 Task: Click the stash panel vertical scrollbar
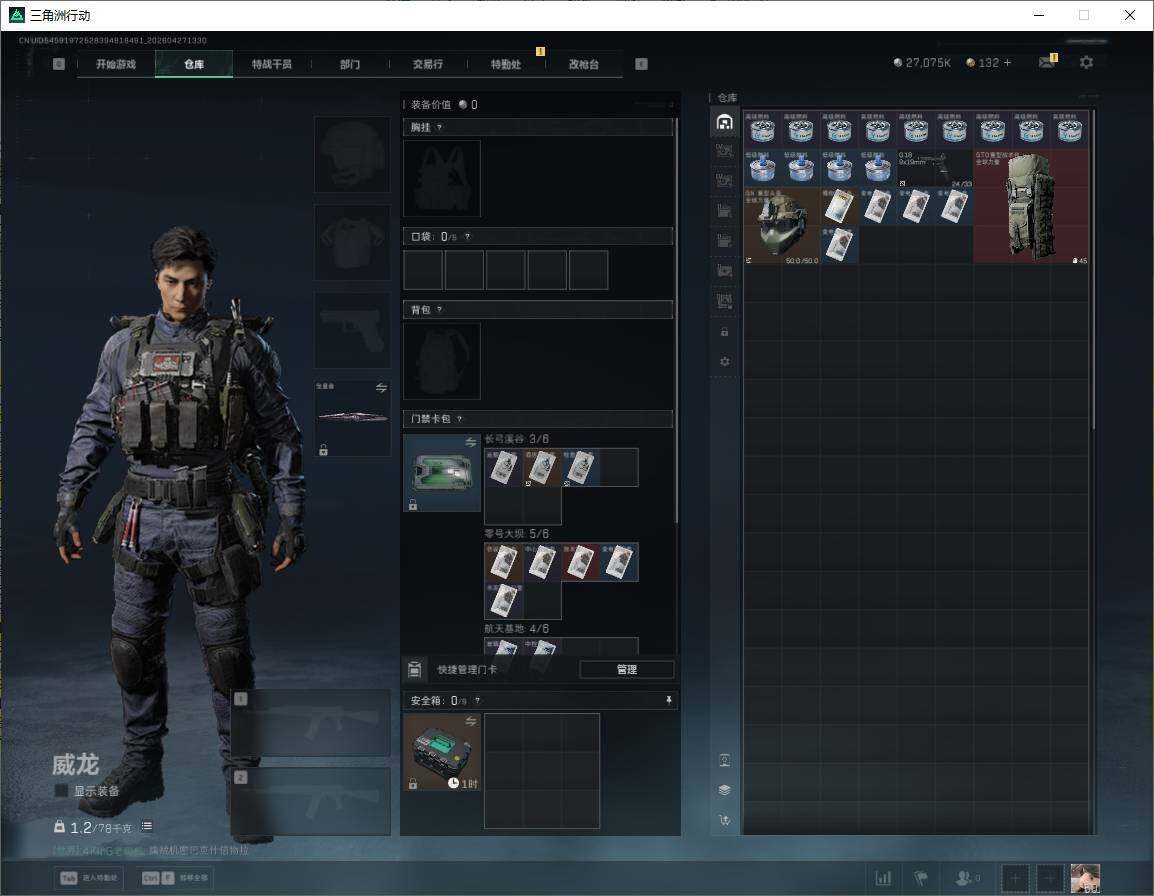pyautogui.click(x=1094, y=269)
